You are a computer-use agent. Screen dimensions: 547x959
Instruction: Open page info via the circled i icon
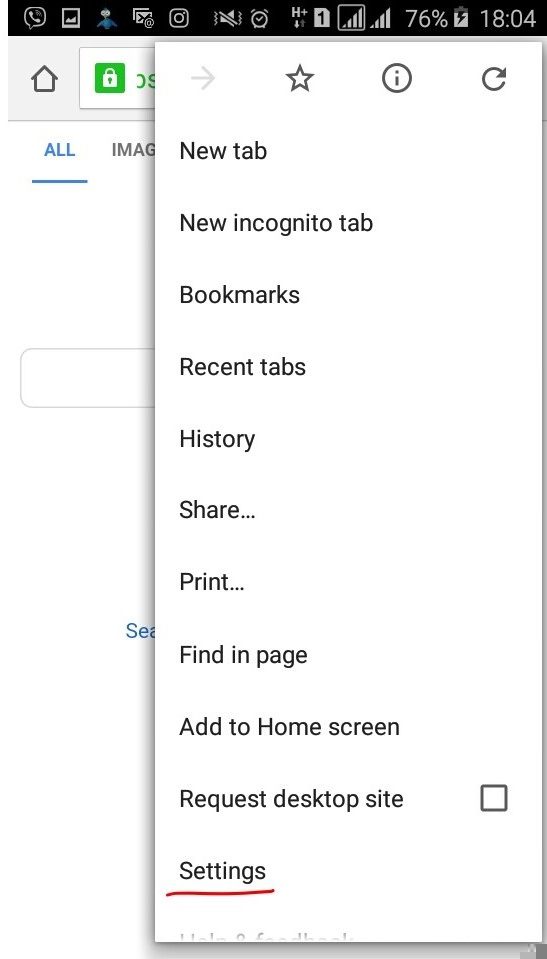397,79
